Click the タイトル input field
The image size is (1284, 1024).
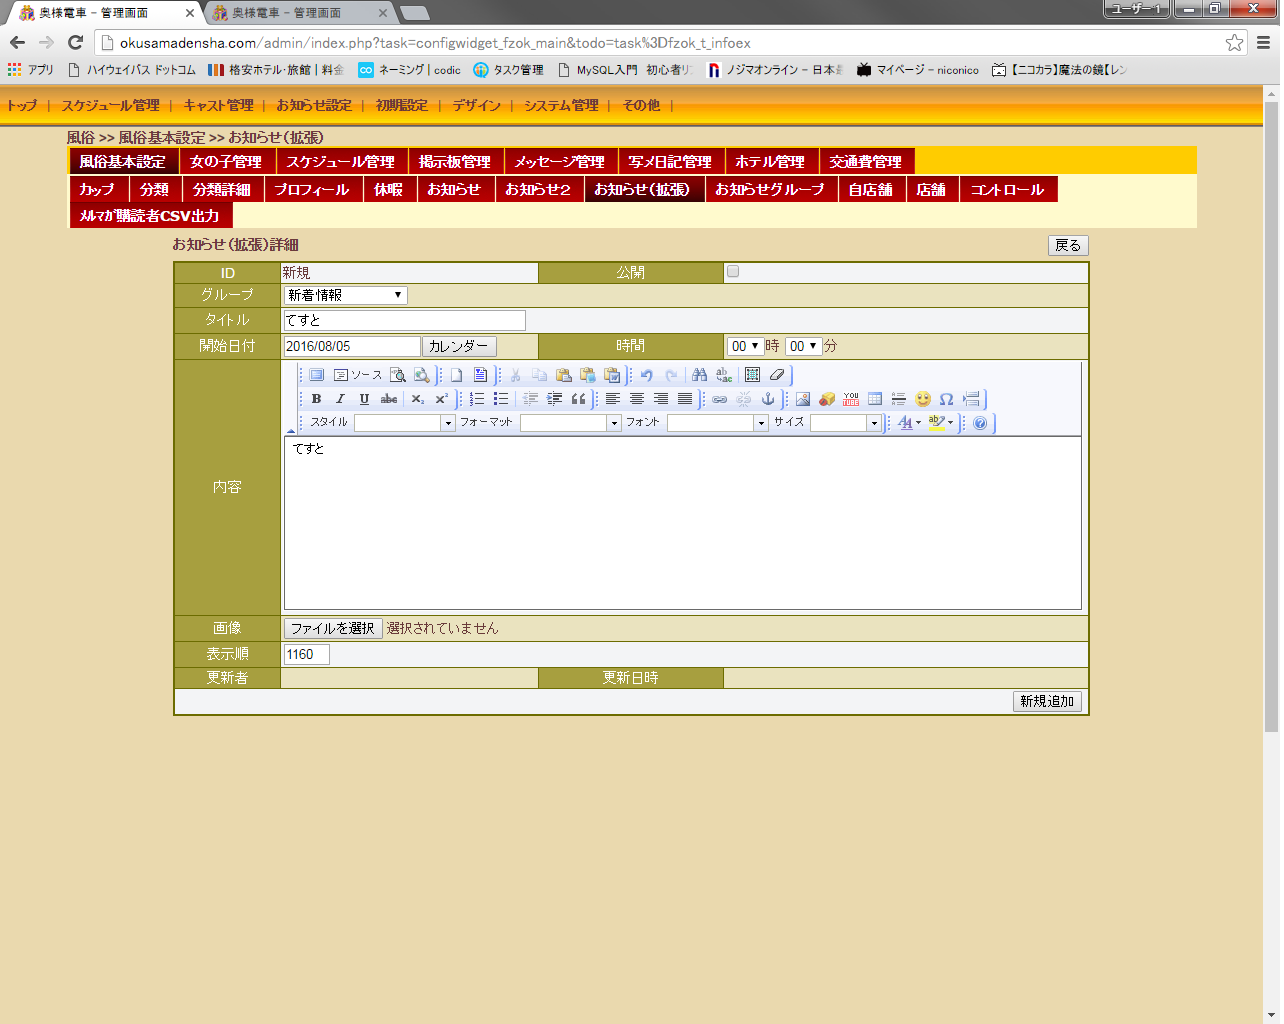(404, 320)
